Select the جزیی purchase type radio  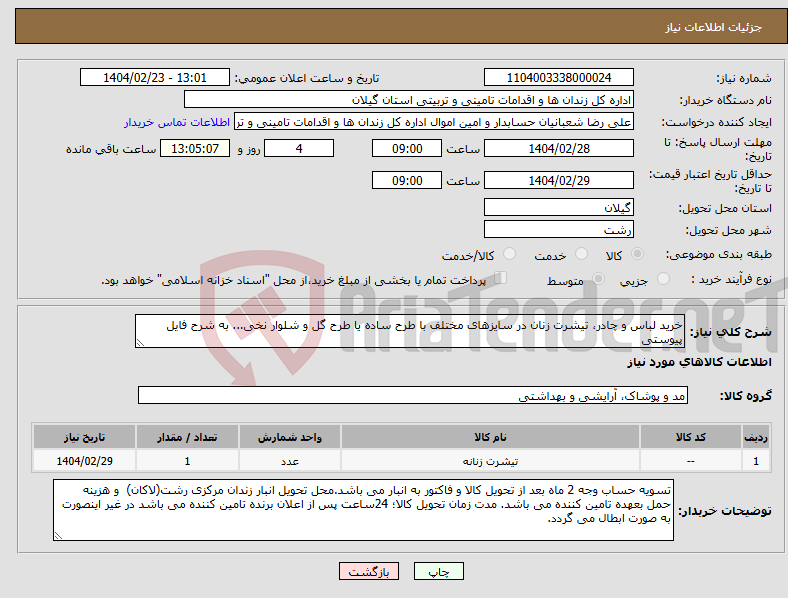pos(663,278)
